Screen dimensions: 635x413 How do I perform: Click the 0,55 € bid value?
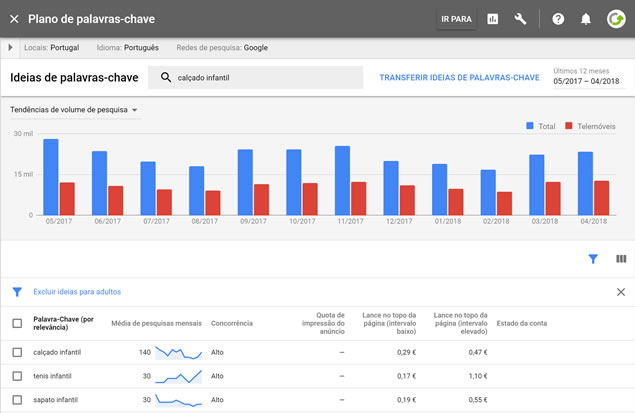tap(478, 400)
